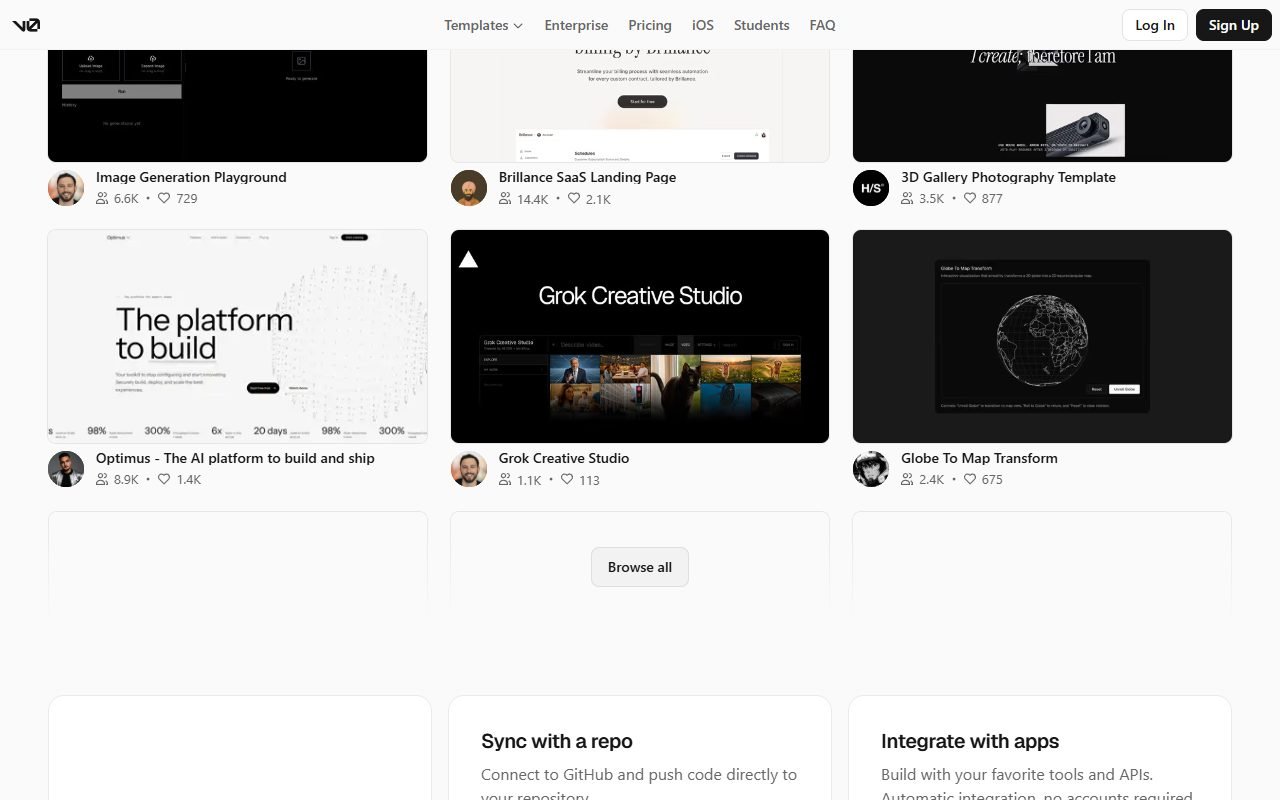
Task: Click heart icon on Optimus template
Action: (164, 479)
